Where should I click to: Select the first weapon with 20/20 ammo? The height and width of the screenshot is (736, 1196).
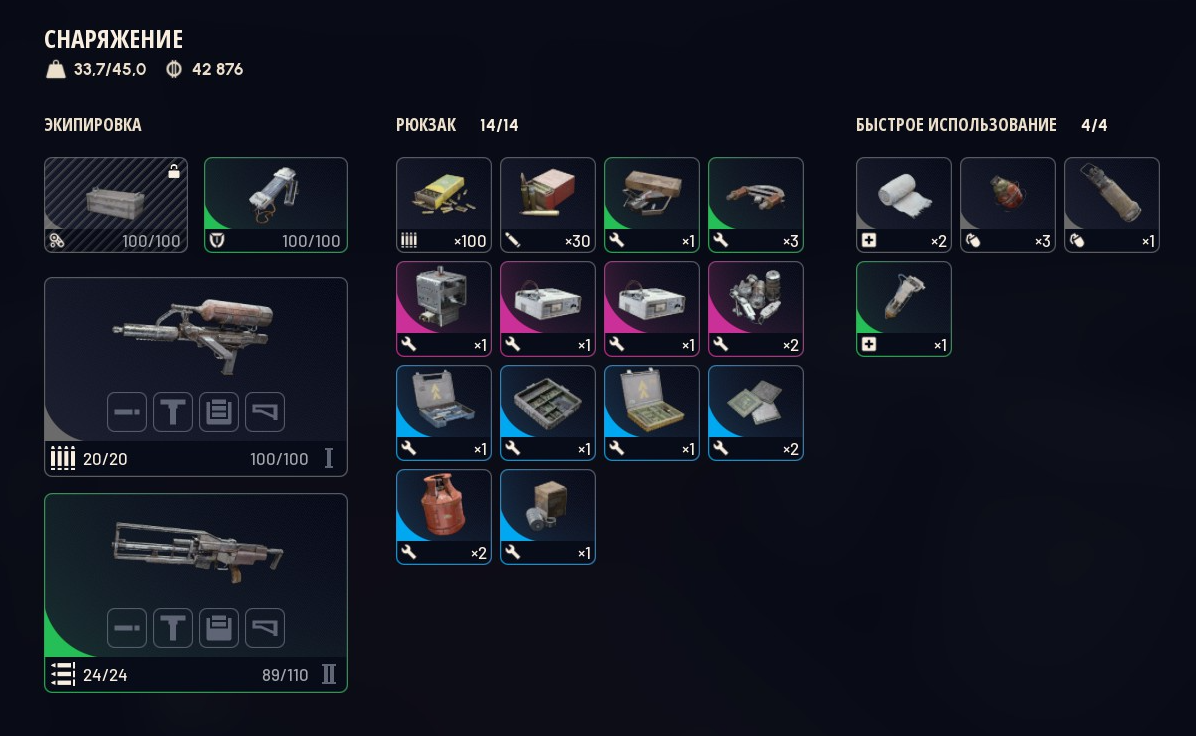[196, 377]
